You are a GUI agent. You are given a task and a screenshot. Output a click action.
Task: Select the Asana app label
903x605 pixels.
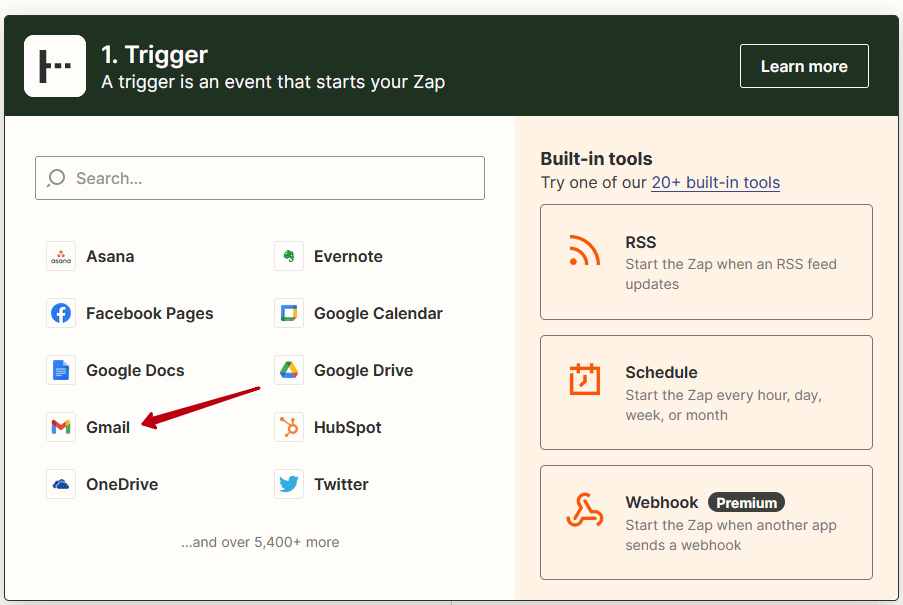[x=110, y=256]
